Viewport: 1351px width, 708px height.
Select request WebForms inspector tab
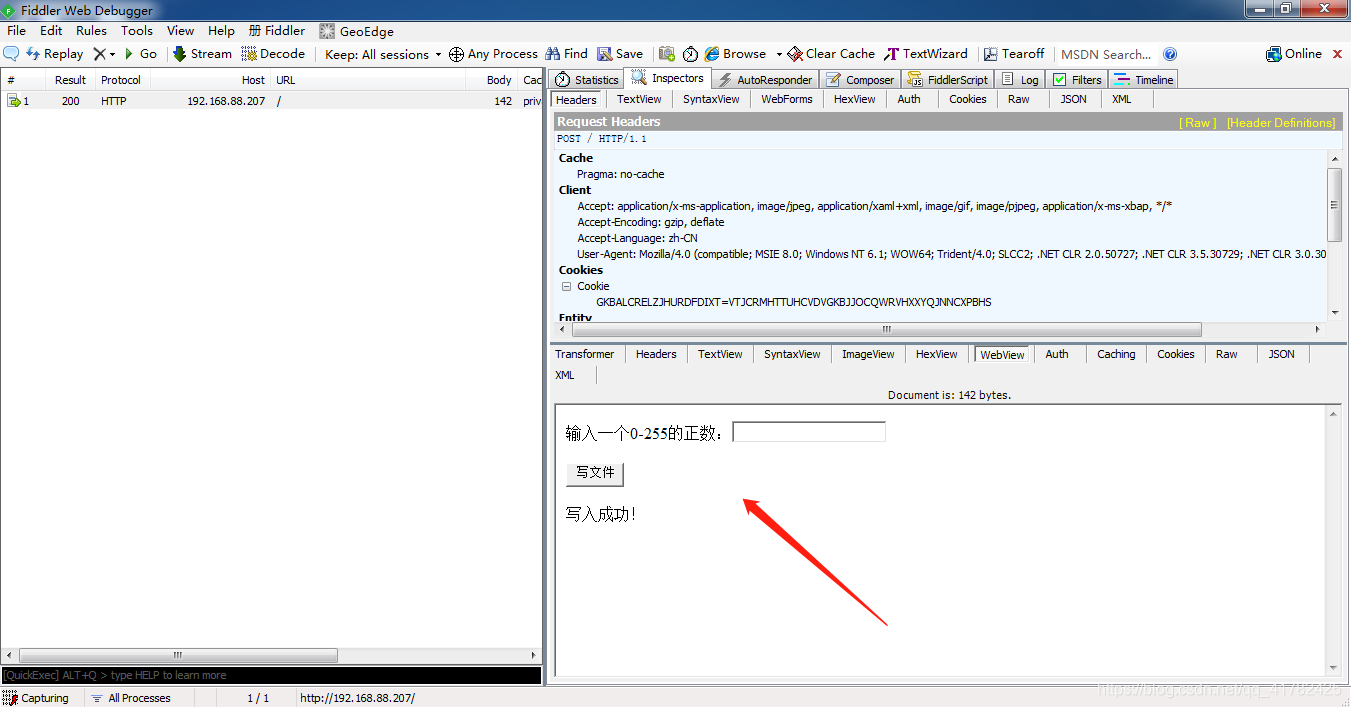point(786,99)
